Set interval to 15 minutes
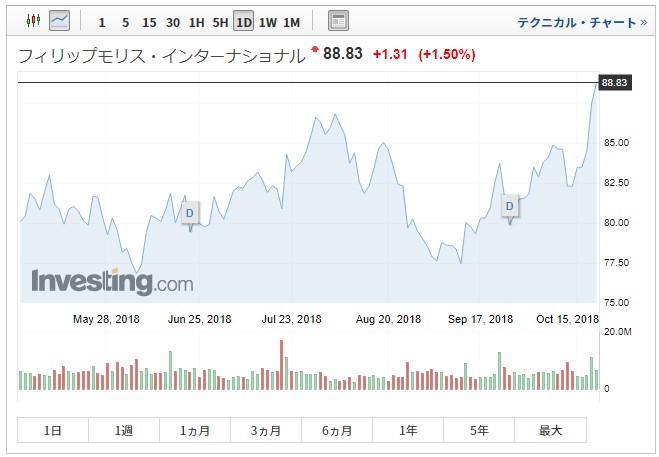The image size is (659, 457). click(149, 22)
